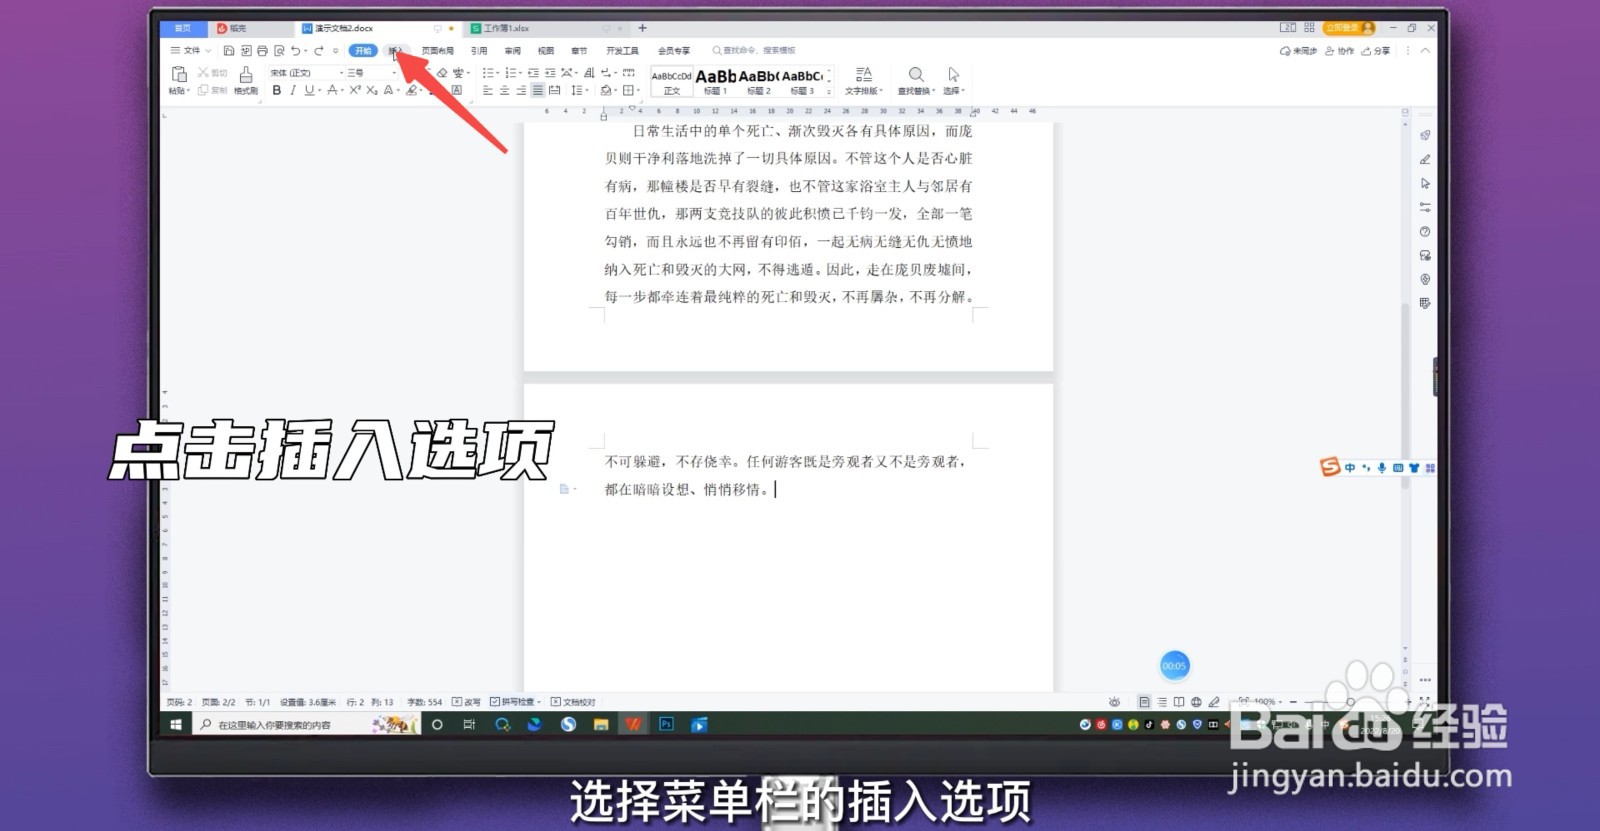Click the Clear Formatting eraser icon
This screenshot has height=831, width=1600.
tap(442, 73)
